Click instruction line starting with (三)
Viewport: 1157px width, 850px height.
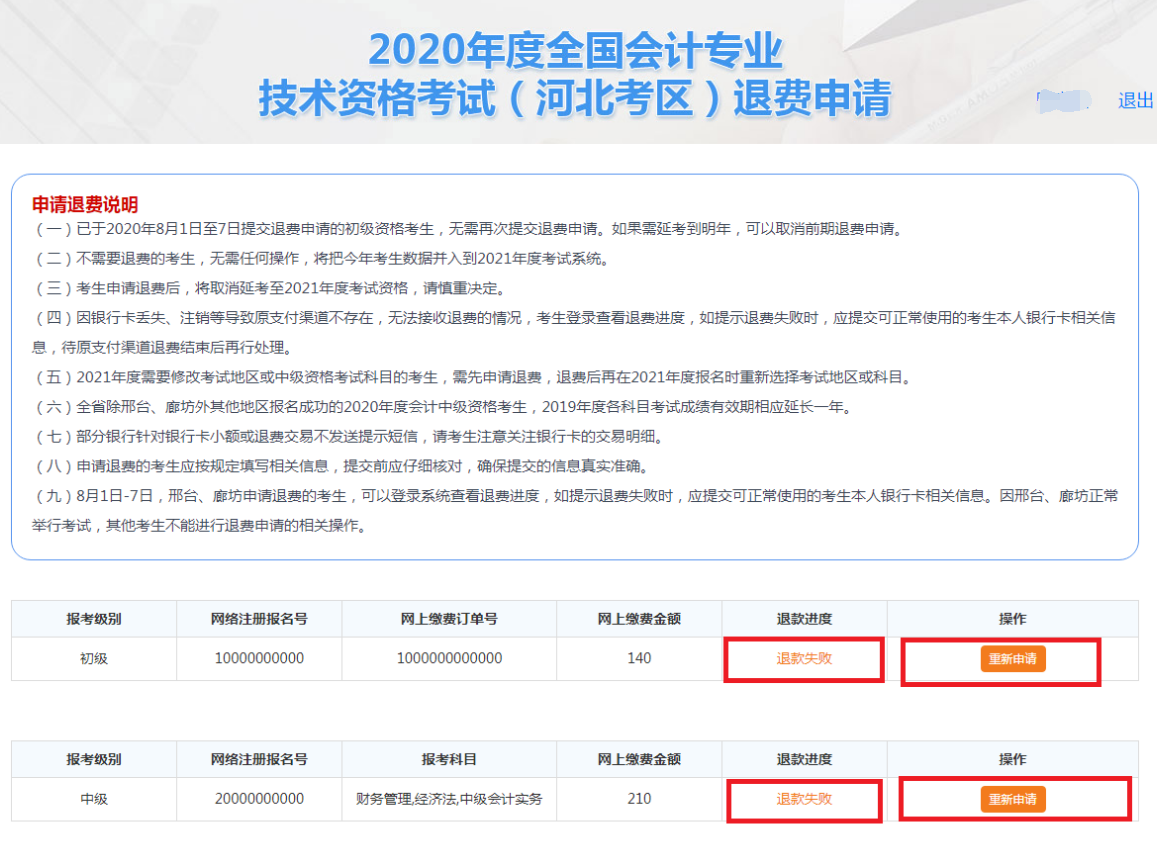(x=269, y=288)
